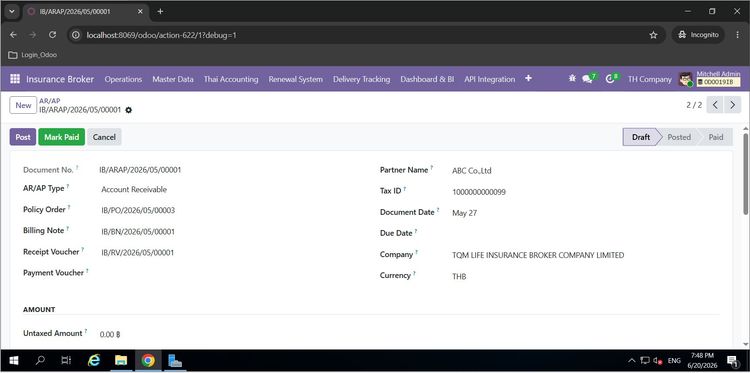Open the API Integration menu
This screenshot has height=373, width=750.
click(x=490, y=79)
